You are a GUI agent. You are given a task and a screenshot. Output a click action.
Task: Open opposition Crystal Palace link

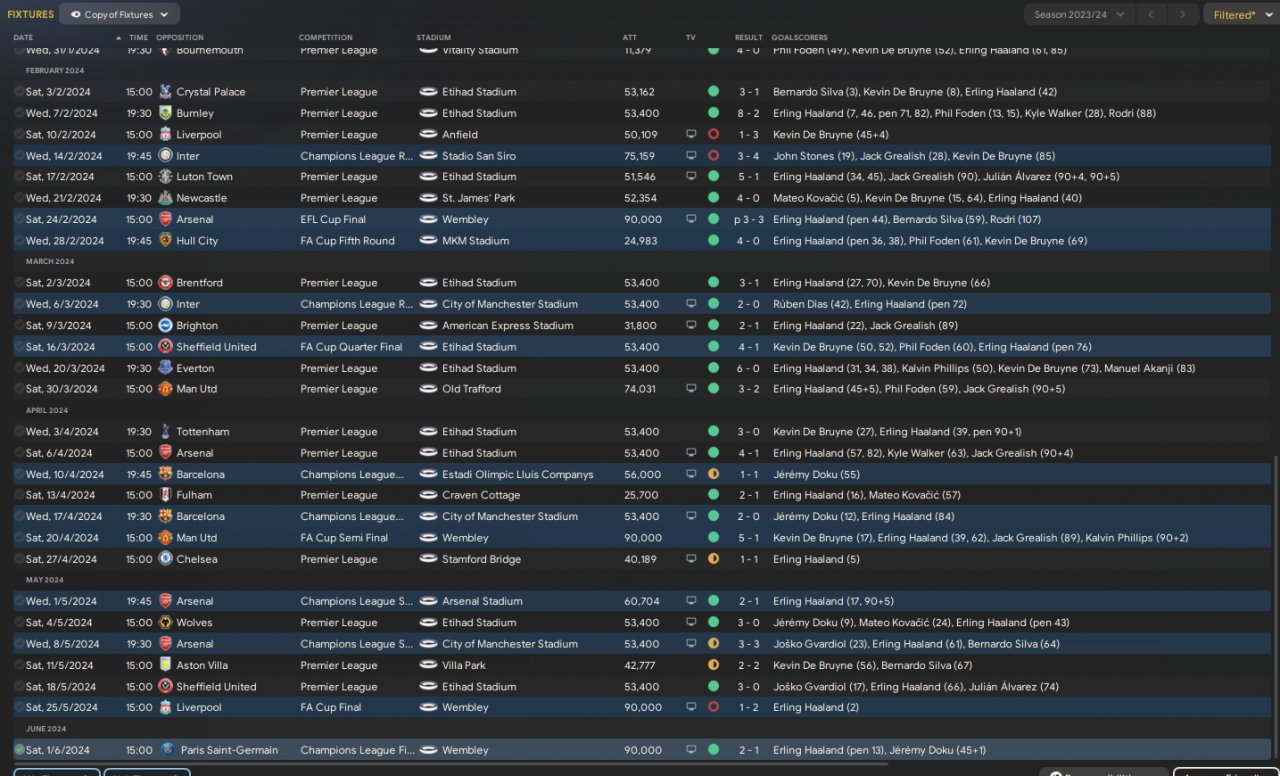[211, 92]
